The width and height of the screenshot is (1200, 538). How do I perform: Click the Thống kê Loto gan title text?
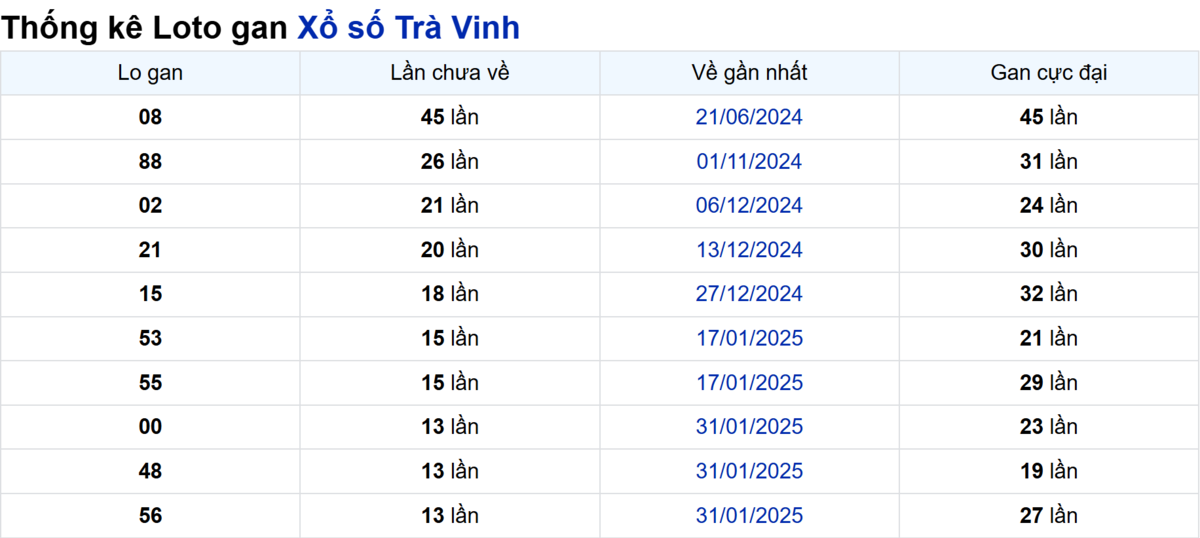click(146, 28)
